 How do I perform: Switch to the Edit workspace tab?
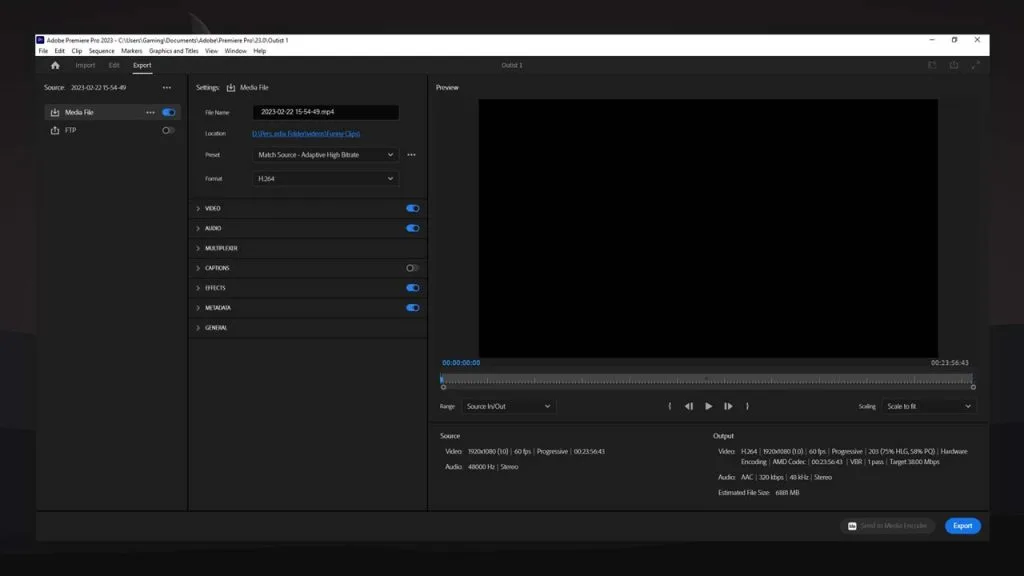tap(114, 65)
